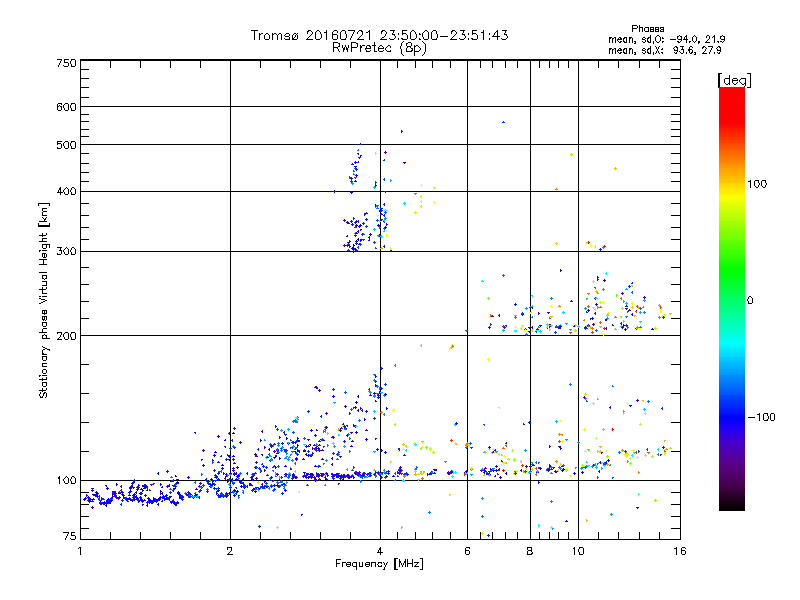Image resolution: width=800 pixels, height=600 pixels.
Task: Click the y-axis tick label '200'
Action: (66, 336)
